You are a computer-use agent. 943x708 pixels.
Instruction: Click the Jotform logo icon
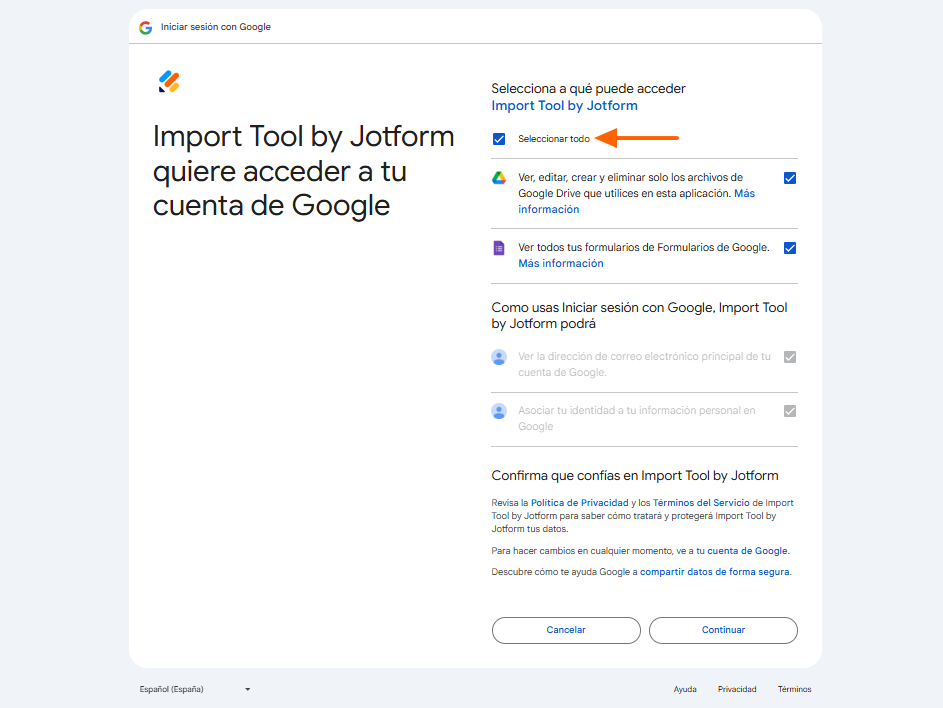point(169,82)
